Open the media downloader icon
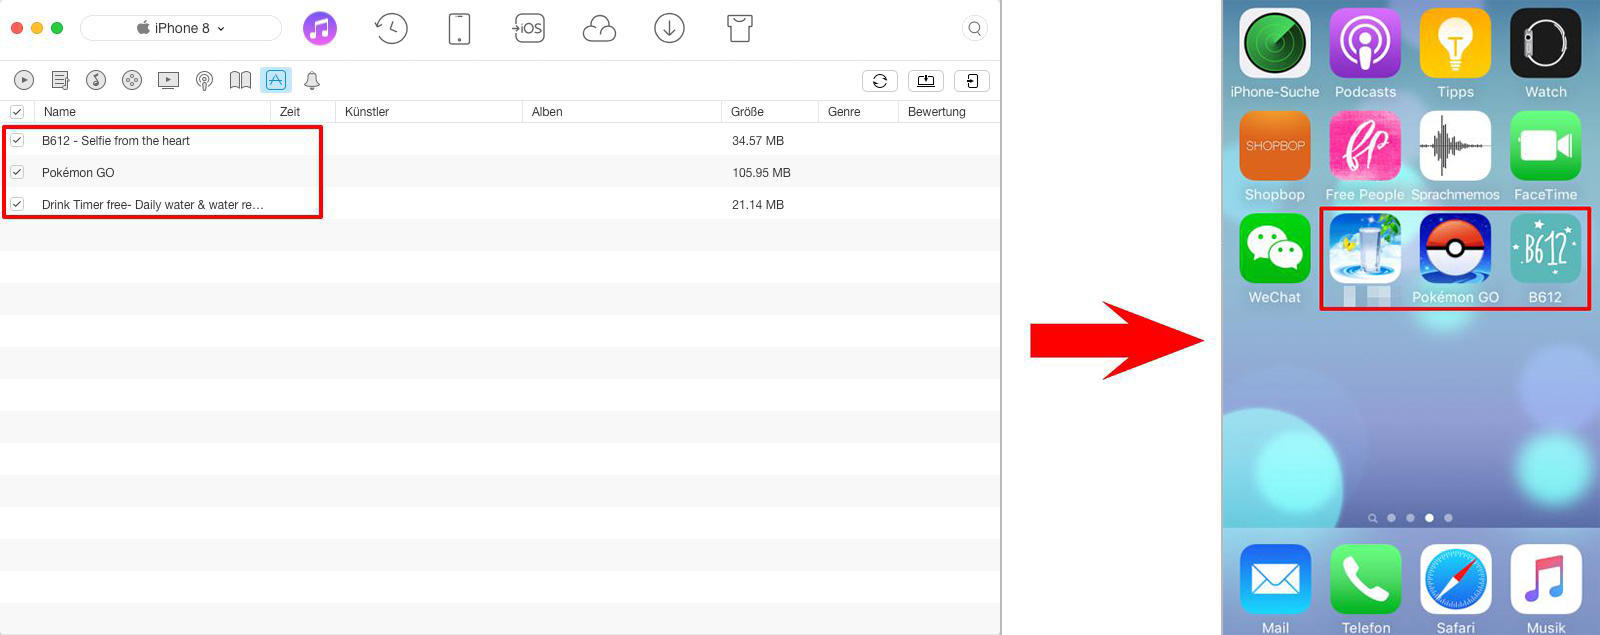The width and height of the screenshot is (1600, 635). coord(669,28)
